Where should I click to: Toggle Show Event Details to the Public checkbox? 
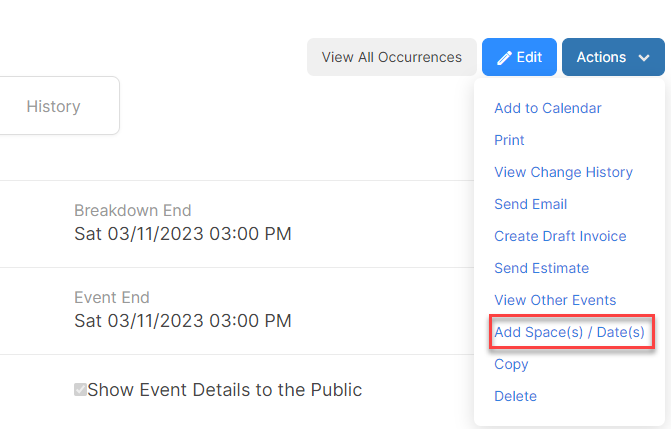[80, 390]
